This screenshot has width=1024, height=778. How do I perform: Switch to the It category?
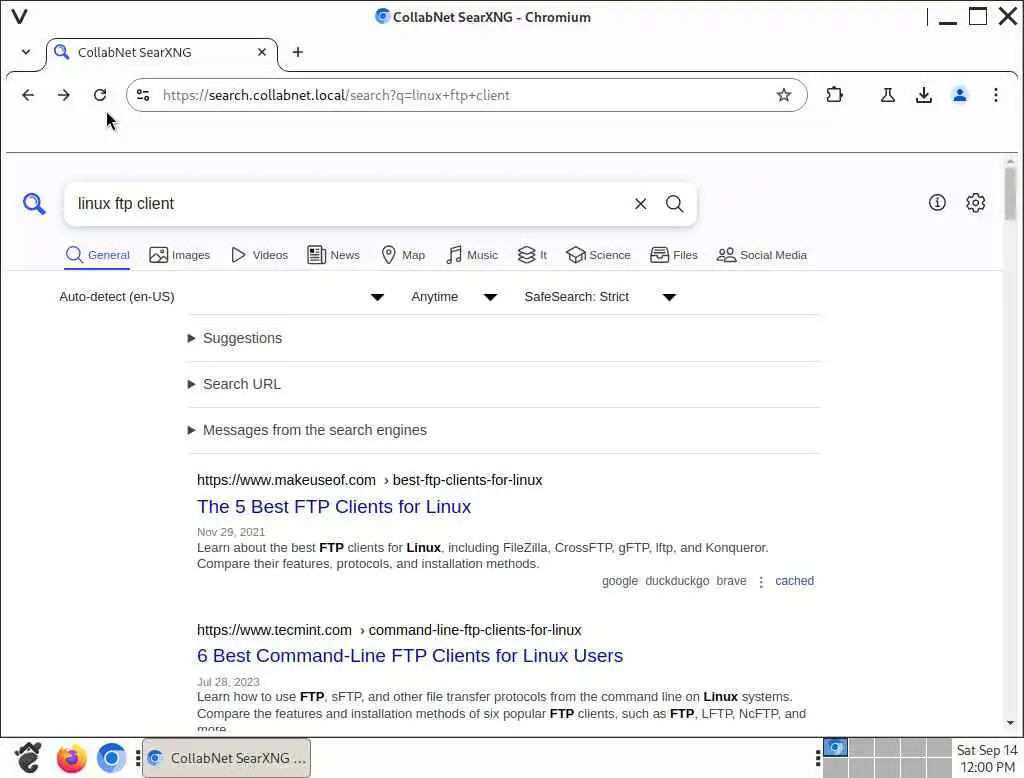[532, 255]
